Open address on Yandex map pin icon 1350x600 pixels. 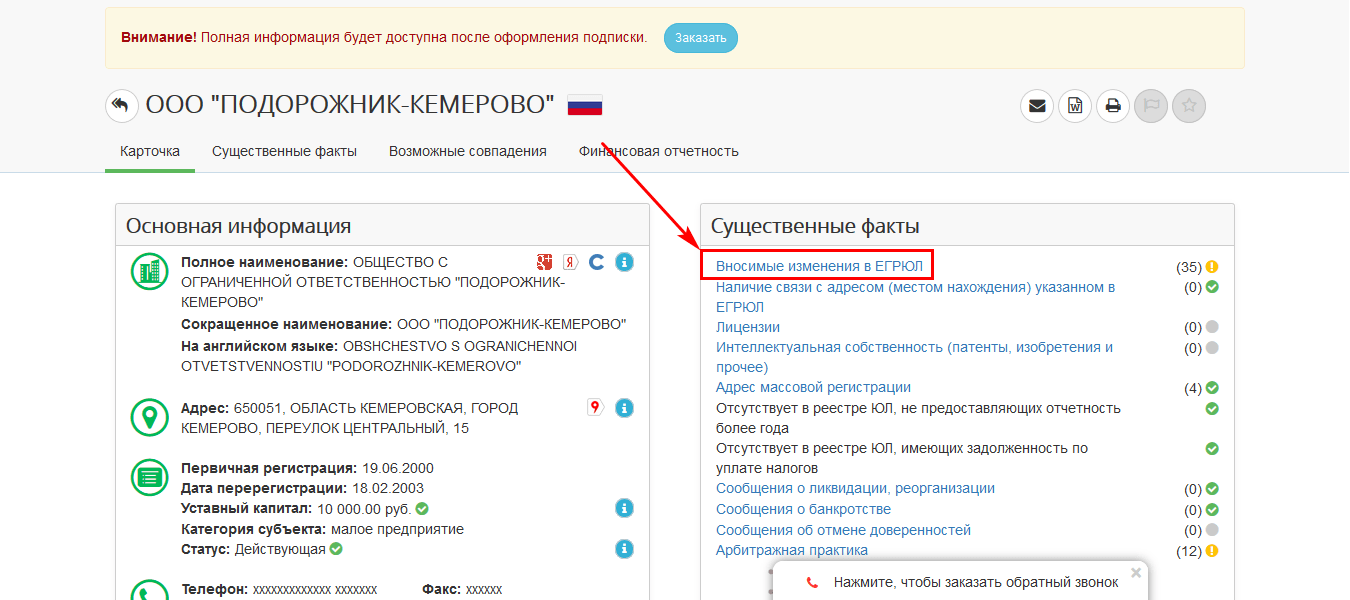(595, 407)
